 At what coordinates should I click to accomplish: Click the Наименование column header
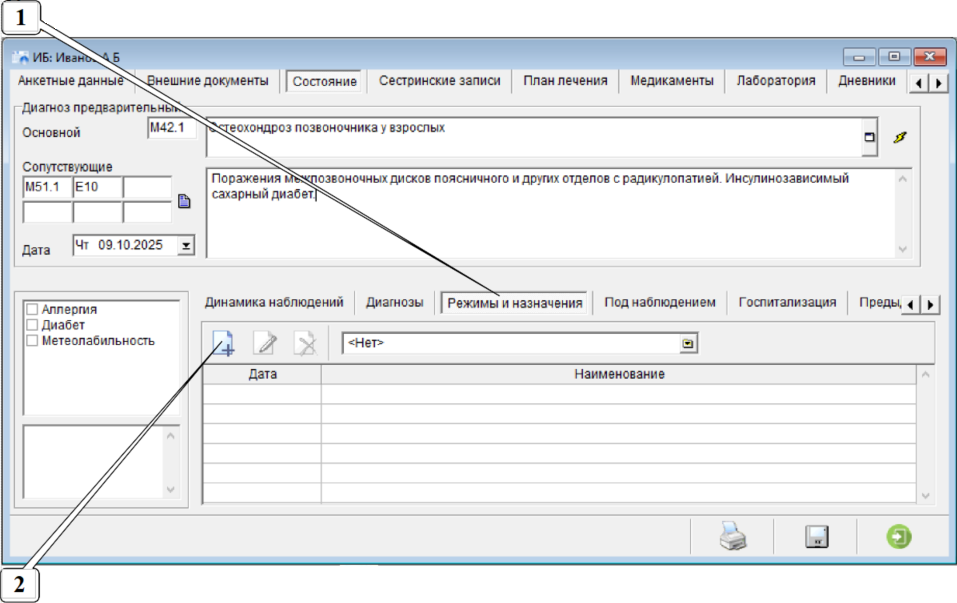pos(619,374)
